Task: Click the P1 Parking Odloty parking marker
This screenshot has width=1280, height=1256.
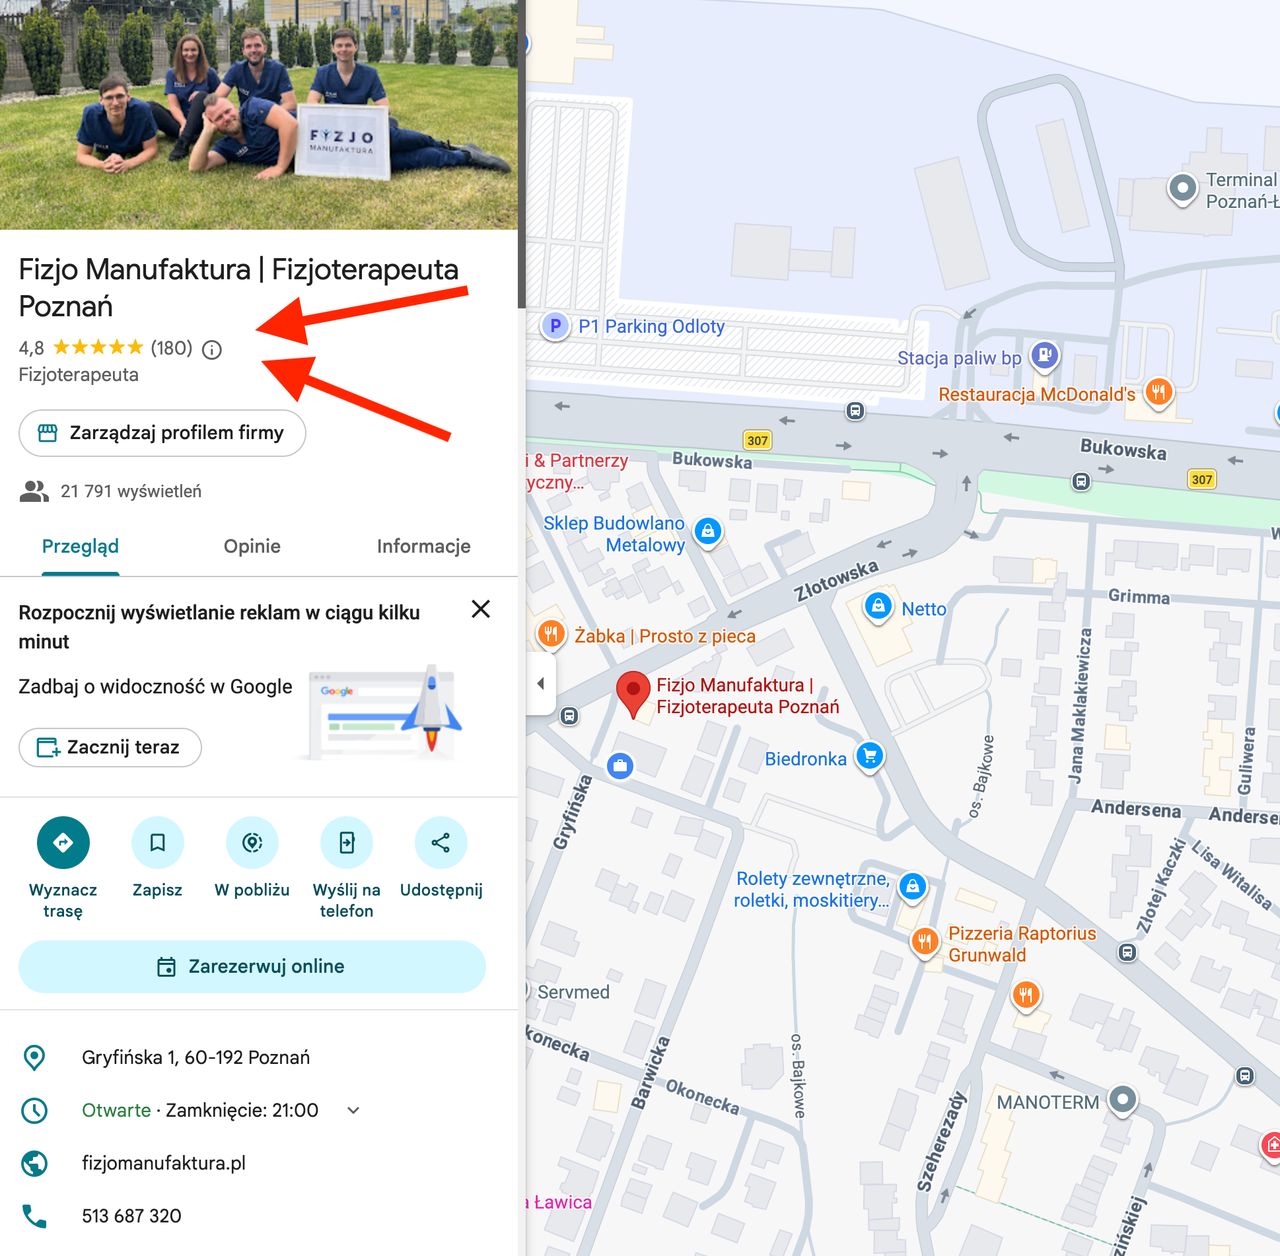Action: coord(555,326)
